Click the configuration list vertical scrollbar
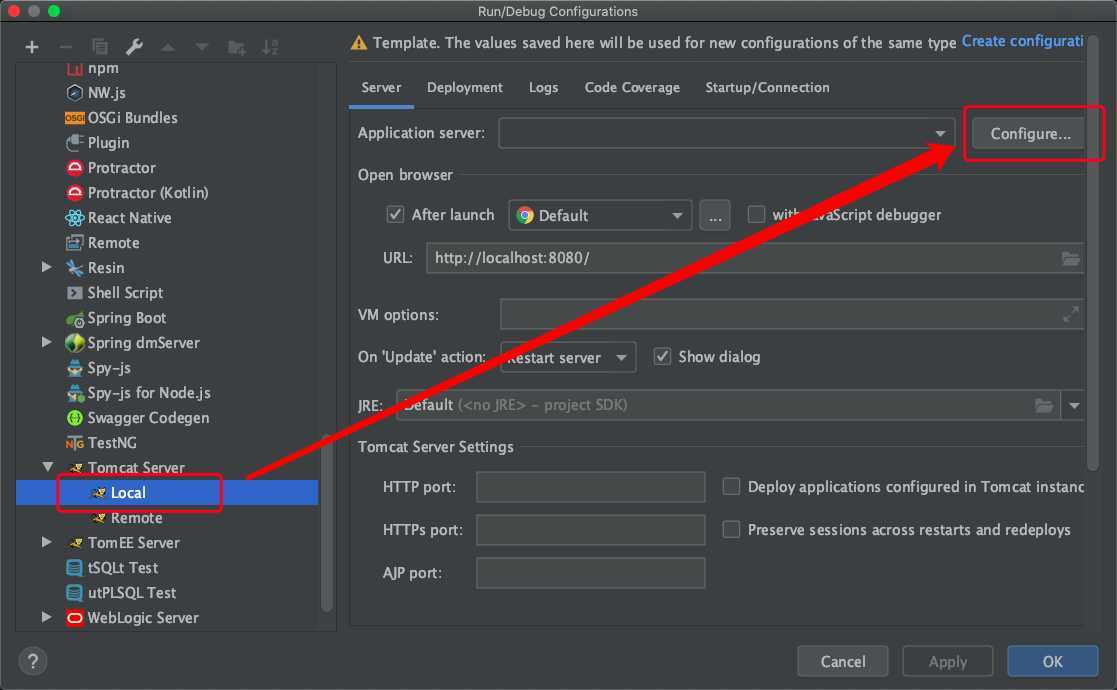Image resolution: width=1117 pixels, height=690 pixels. point(327,520)
